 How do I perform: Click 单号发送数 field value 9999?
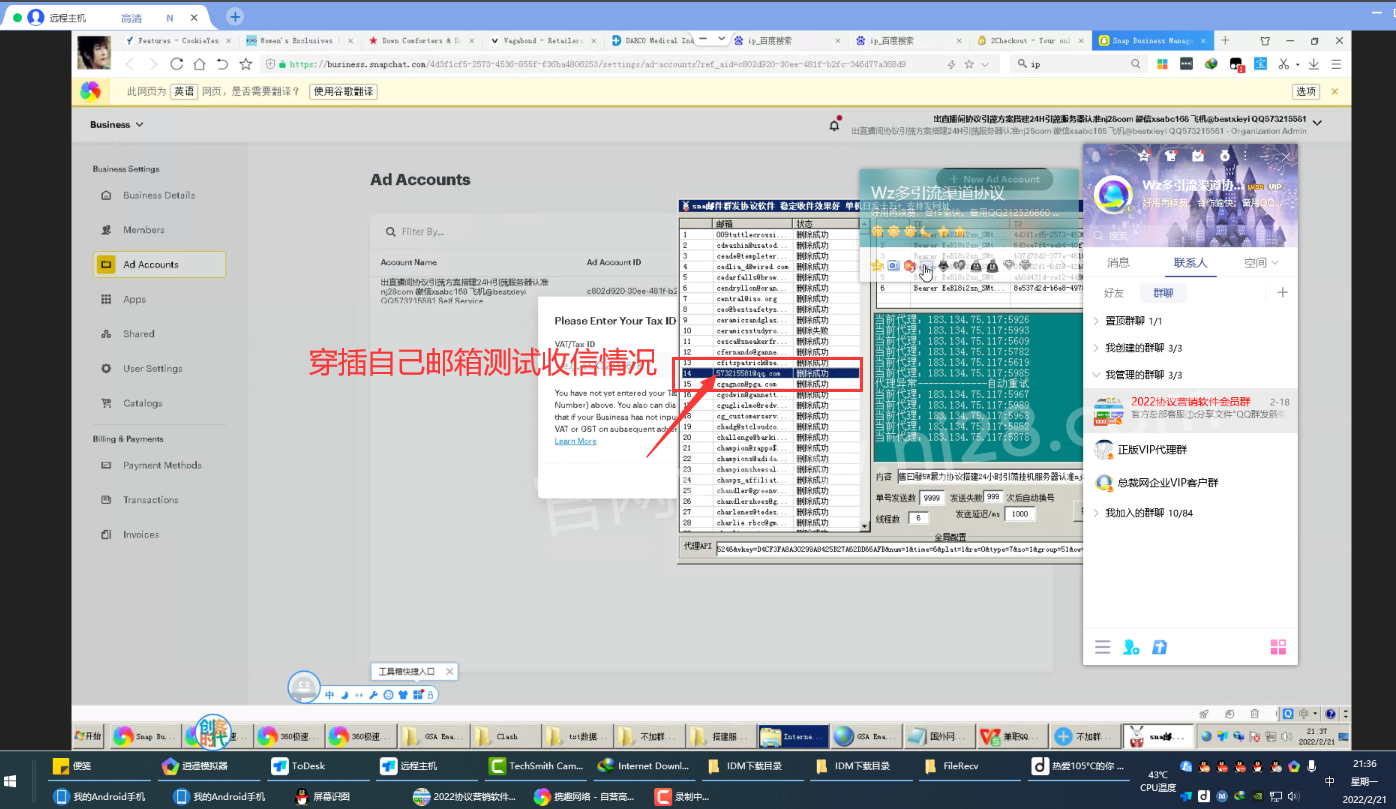(x=932, y=497)
